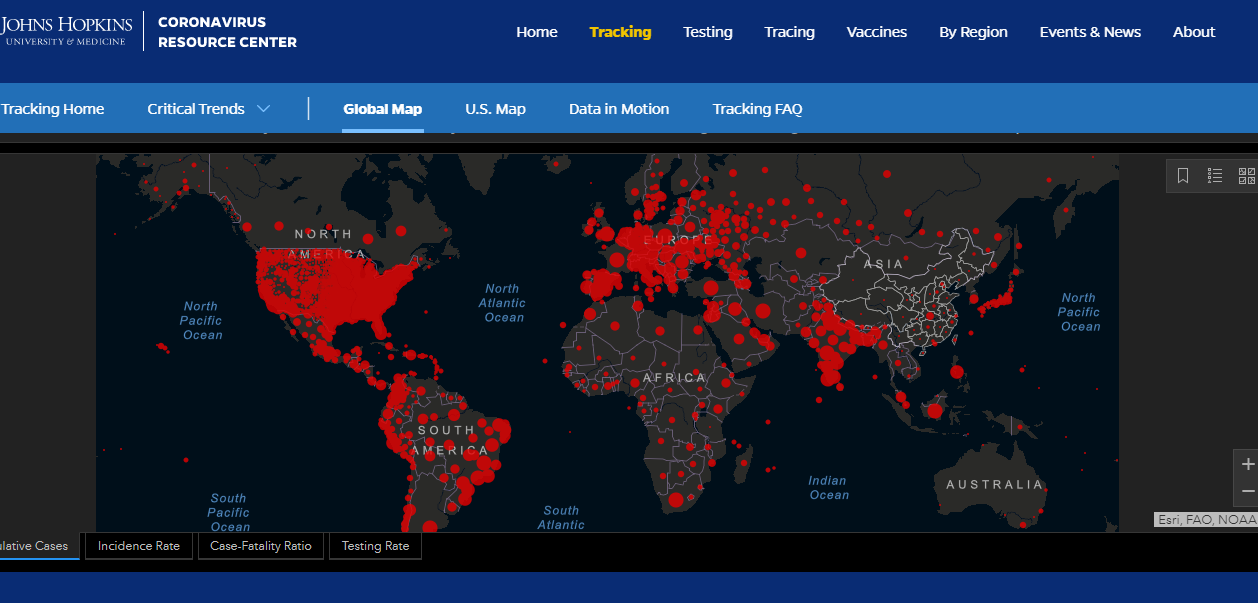Viewport: 1258px width, 603px height.
Task: Open the Tracking FAQ link
Action: (757, 109)
